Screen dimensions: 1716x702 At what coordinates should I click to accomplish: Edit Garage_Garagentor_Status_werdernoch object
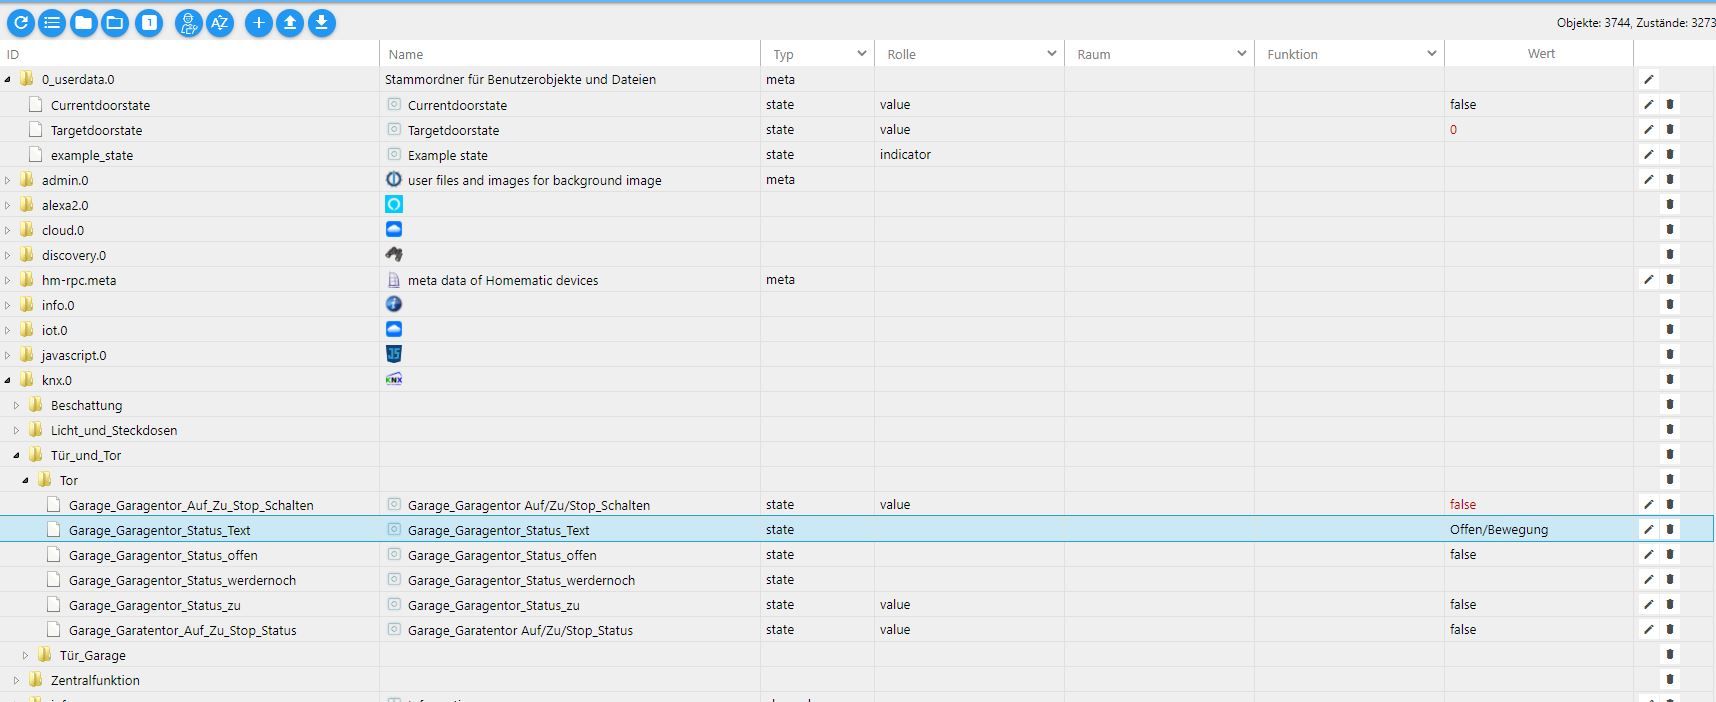click(1648, 579)
